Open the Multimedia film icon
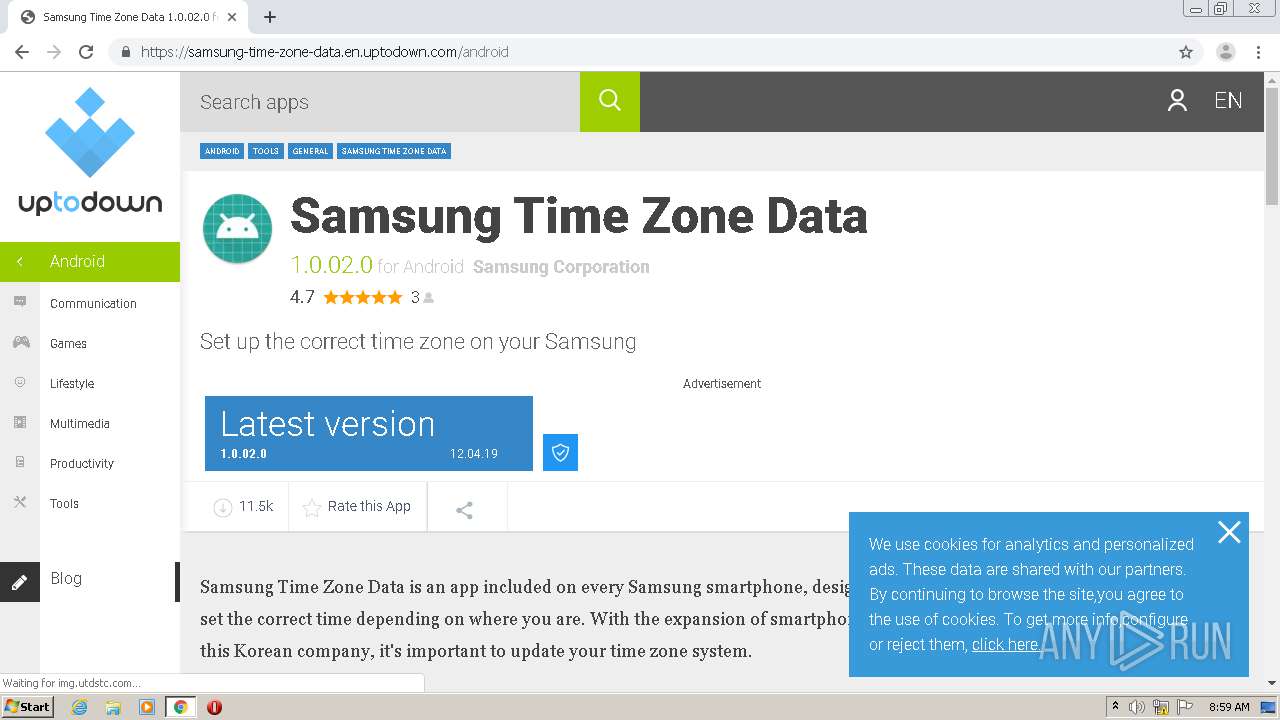The image size is (1280, 720). tap(20, 422)
